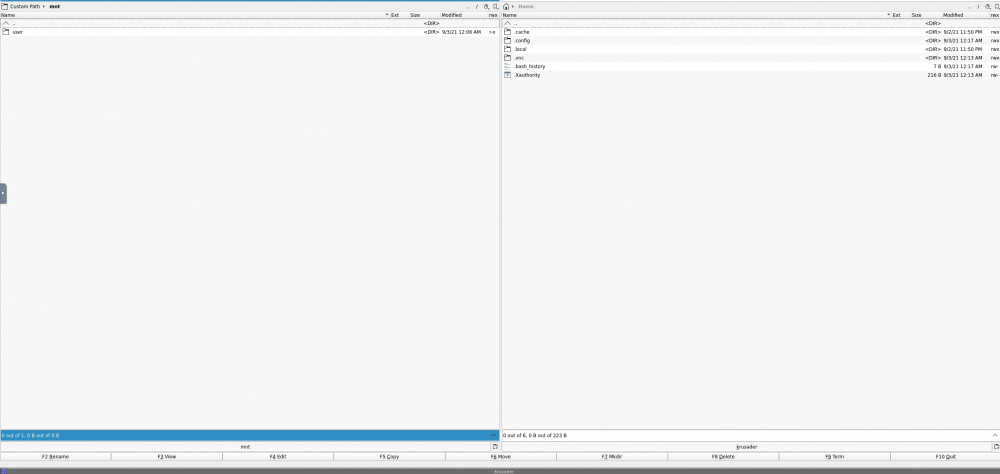Sort right panel by rwx column
1000x474 pixels.
pos(994,15)
